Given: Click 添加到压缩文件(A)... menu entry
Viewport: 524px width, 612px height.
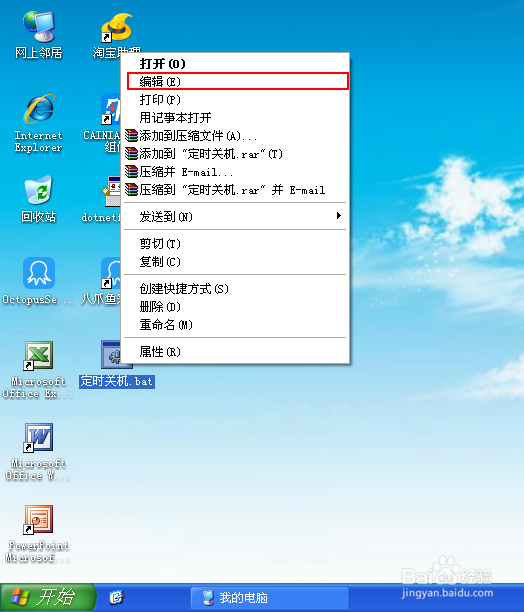Looking at the screenshot, I should point(235,135).
